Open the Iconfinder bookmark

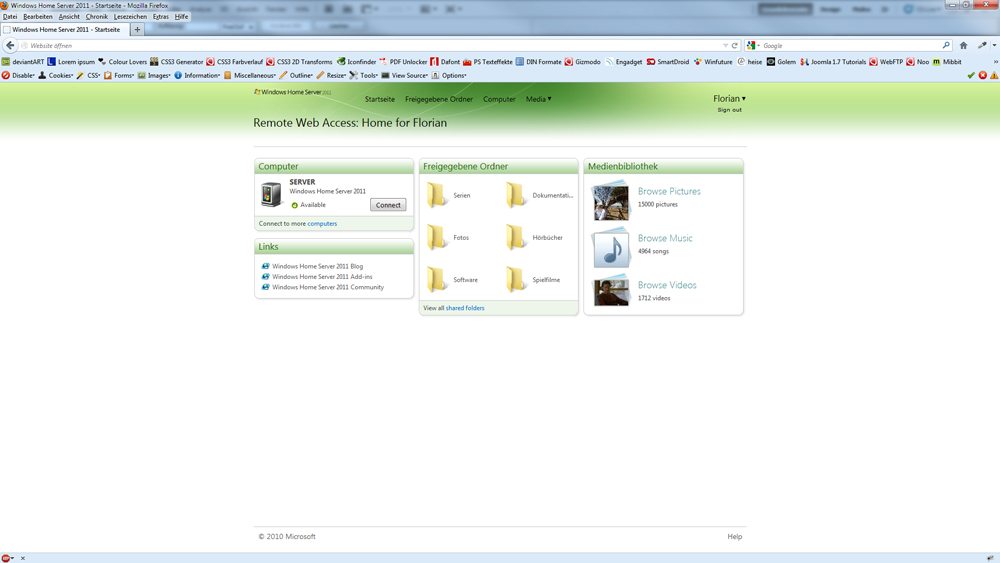(x=357, y=62)
